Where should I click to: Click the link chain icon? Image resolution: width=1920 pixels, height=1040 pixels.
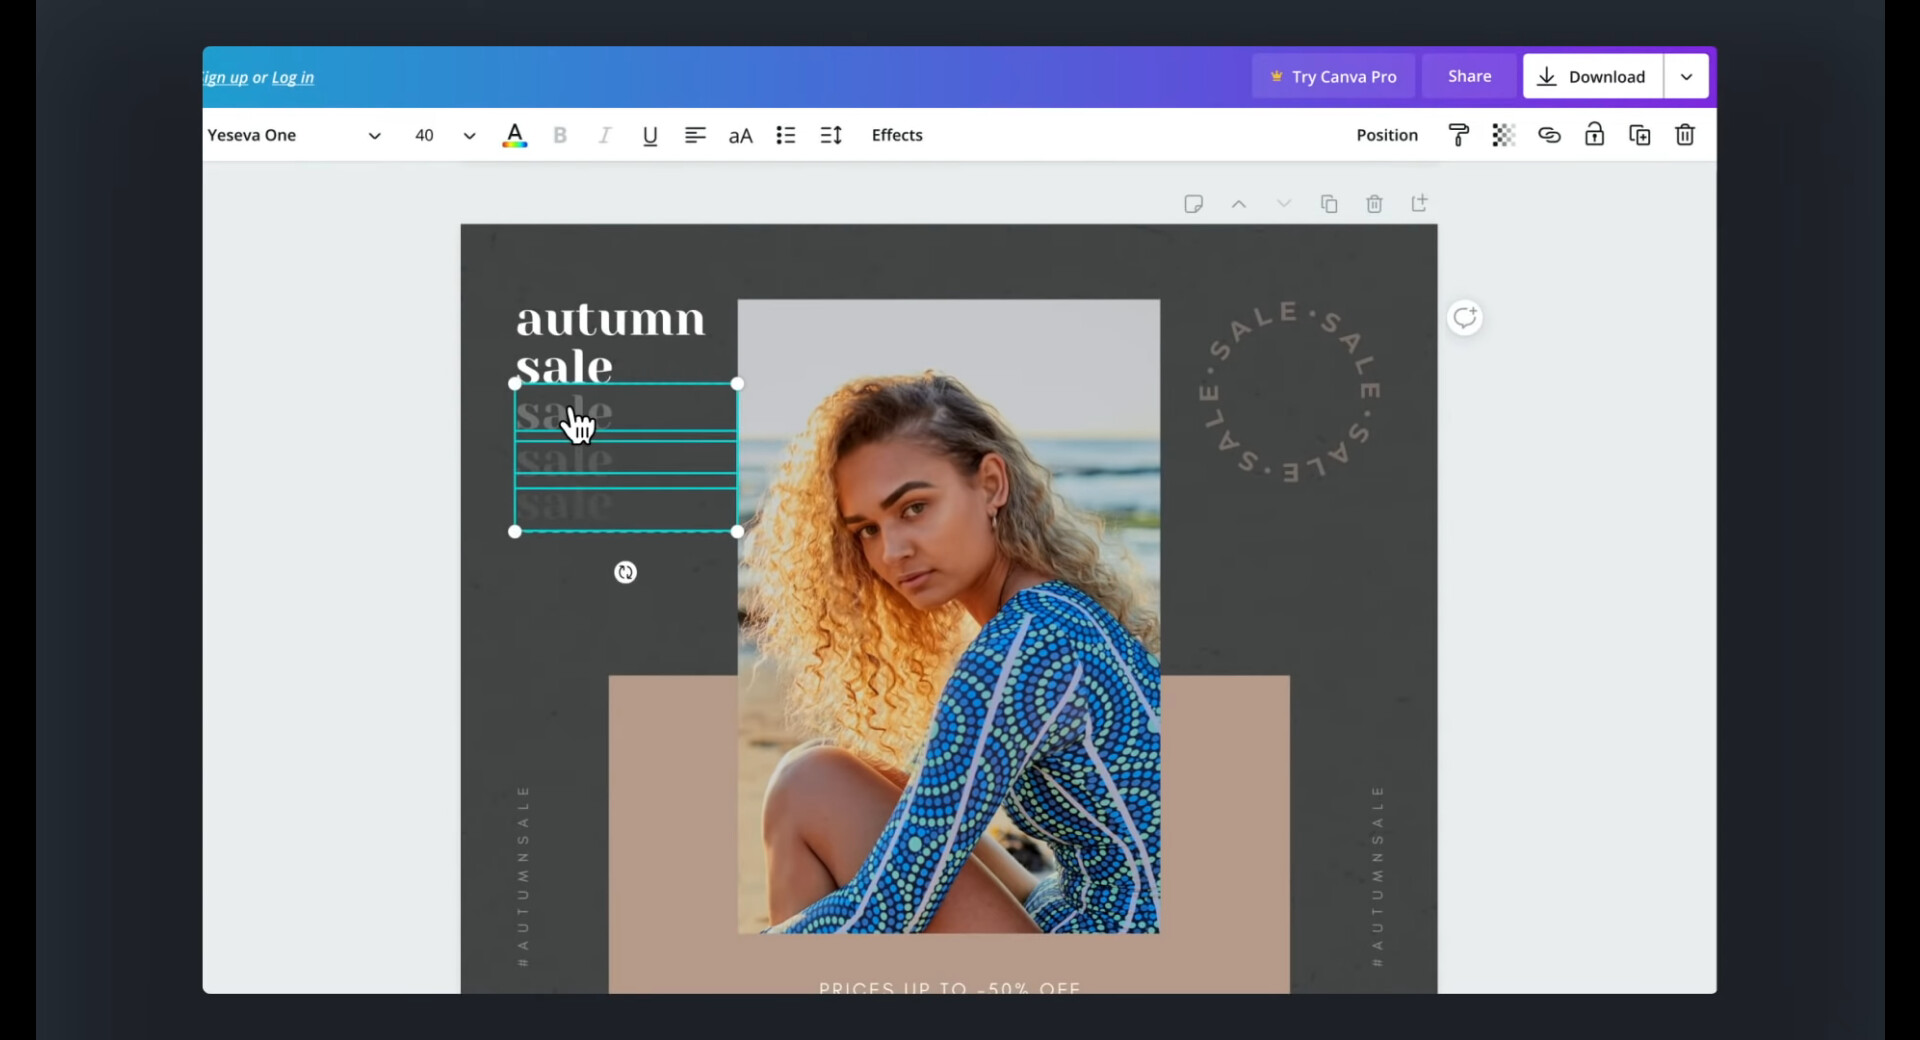[x=1549, y=135]
